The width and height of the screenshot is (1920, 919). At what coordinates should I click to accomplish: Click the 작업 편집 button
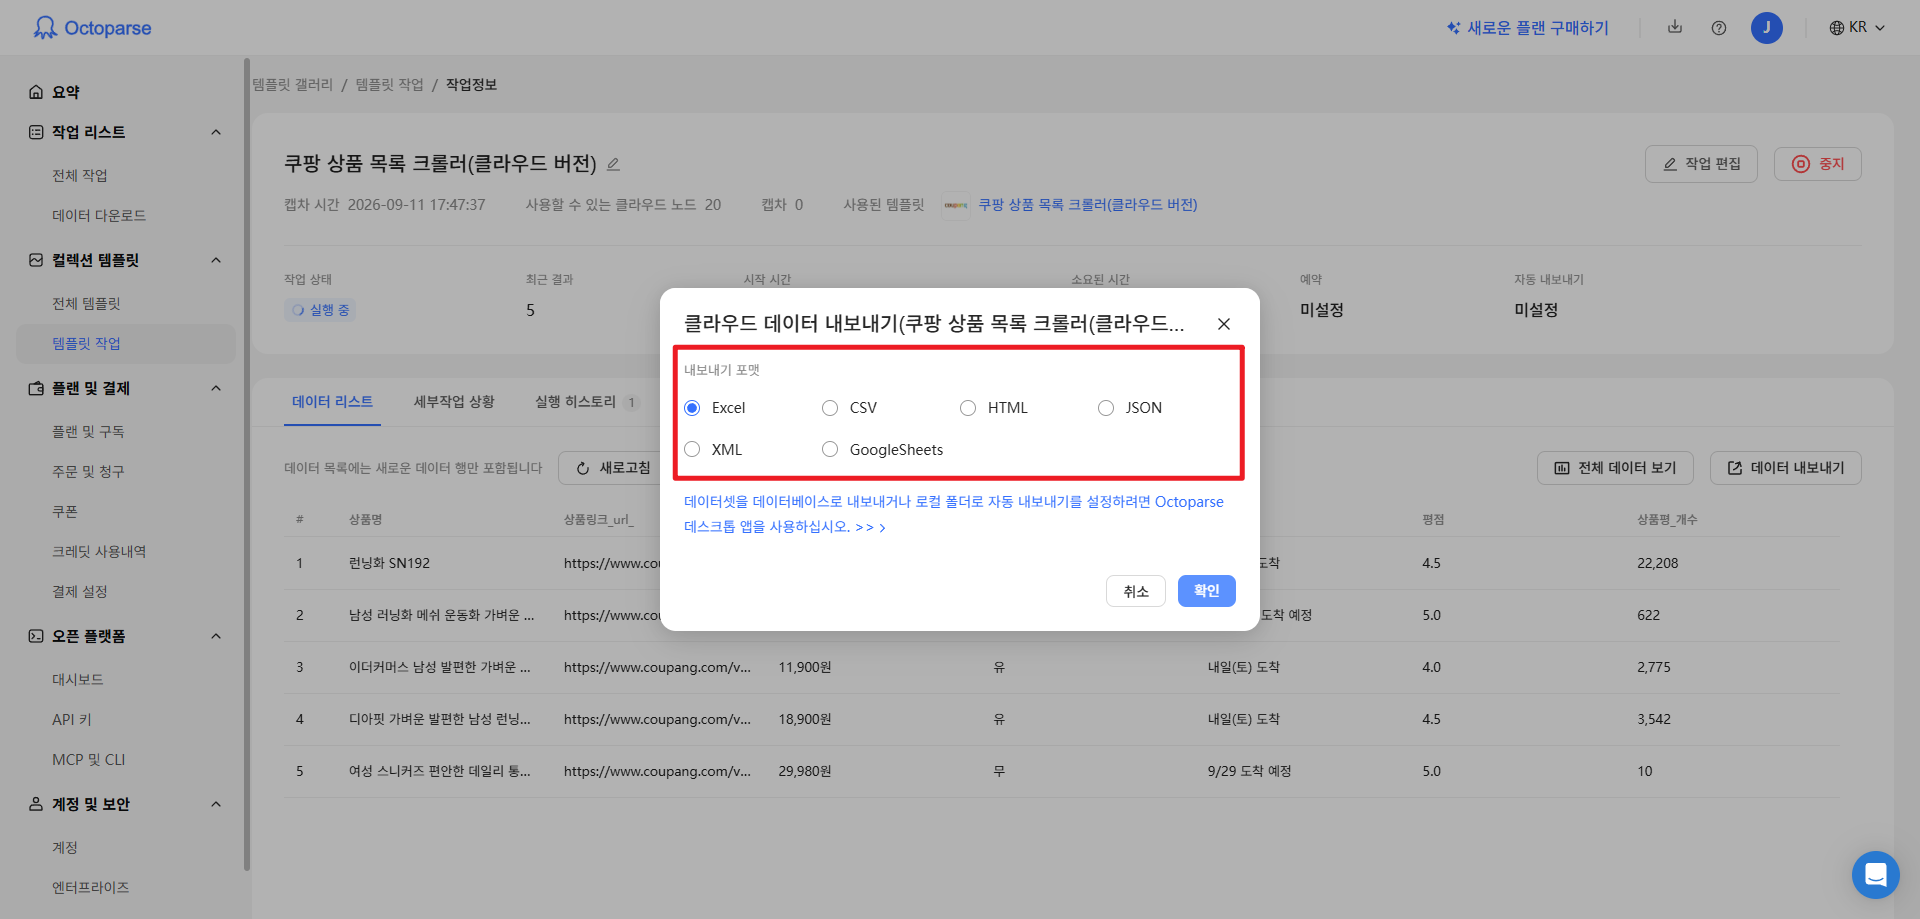(x=1701, y=164)
